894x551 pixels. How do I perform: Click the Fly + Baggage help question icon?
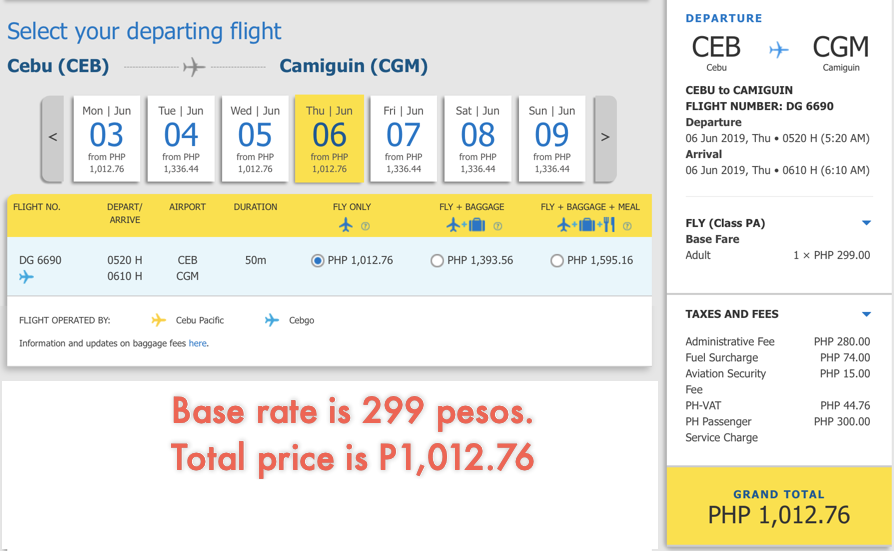click(497, 226)
